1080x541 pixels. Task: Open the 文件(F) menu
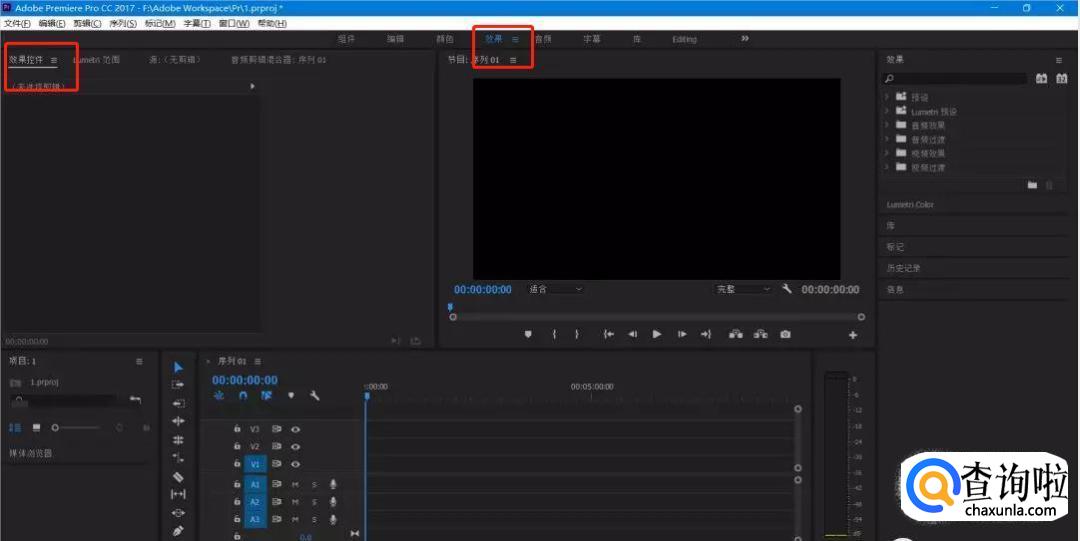[18, 23]
